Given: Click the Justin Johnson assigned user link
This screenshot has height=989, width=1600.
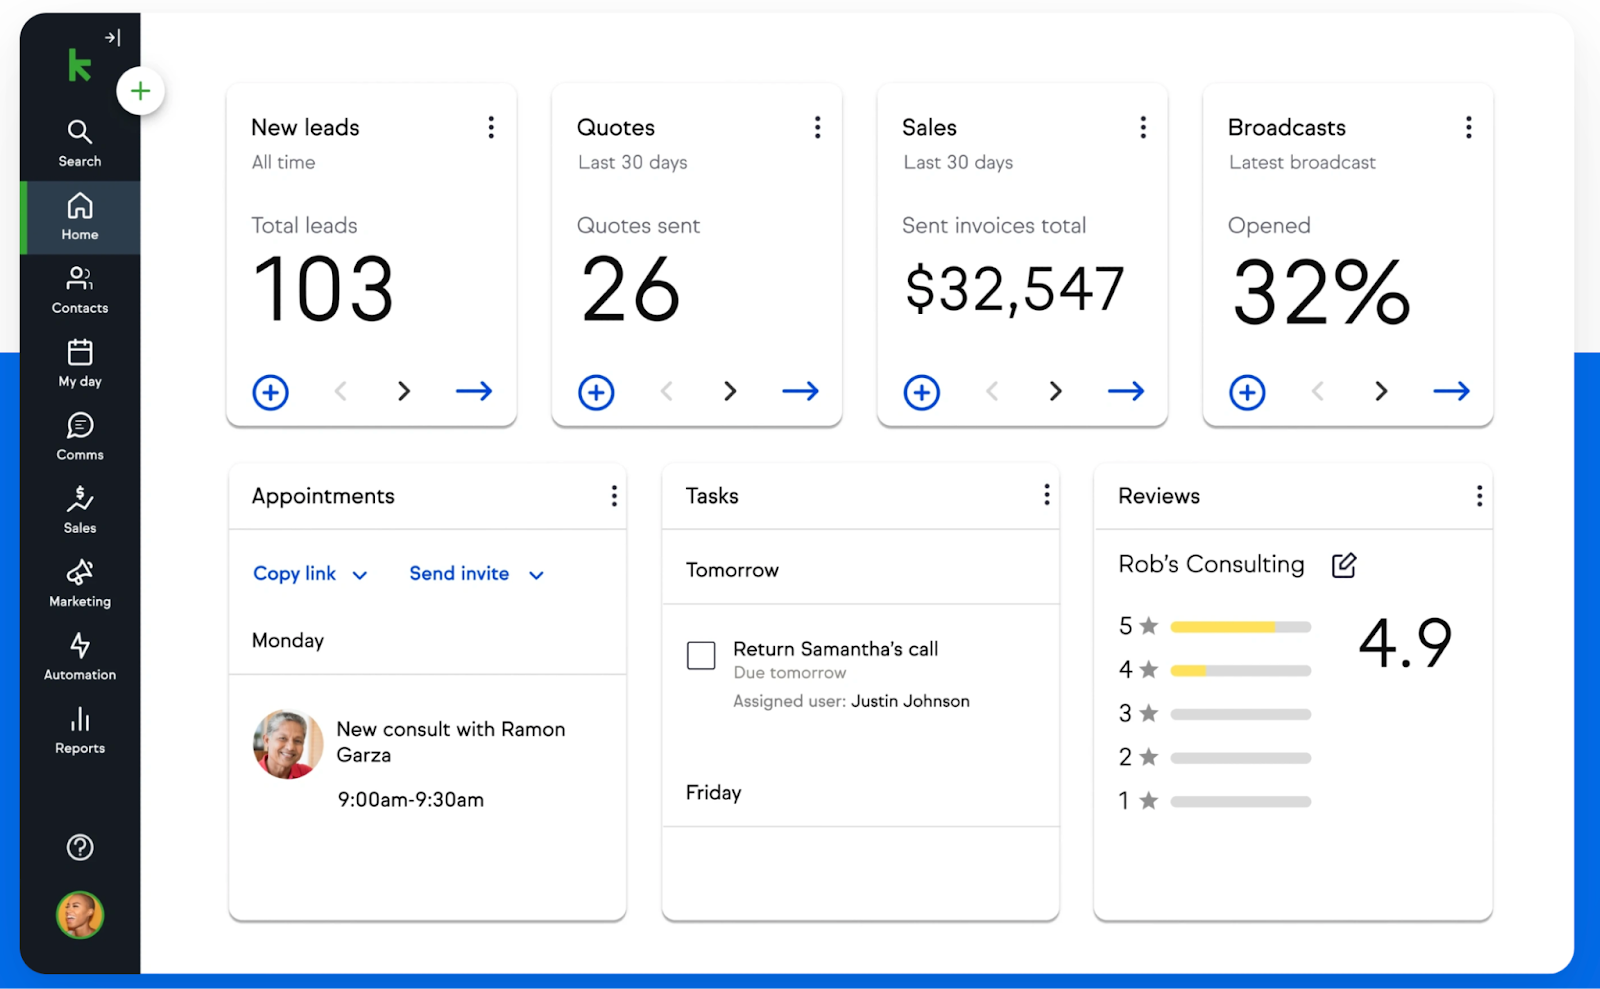Looking at the screenshot, I should pyautogui.click(x=910, y=701).
